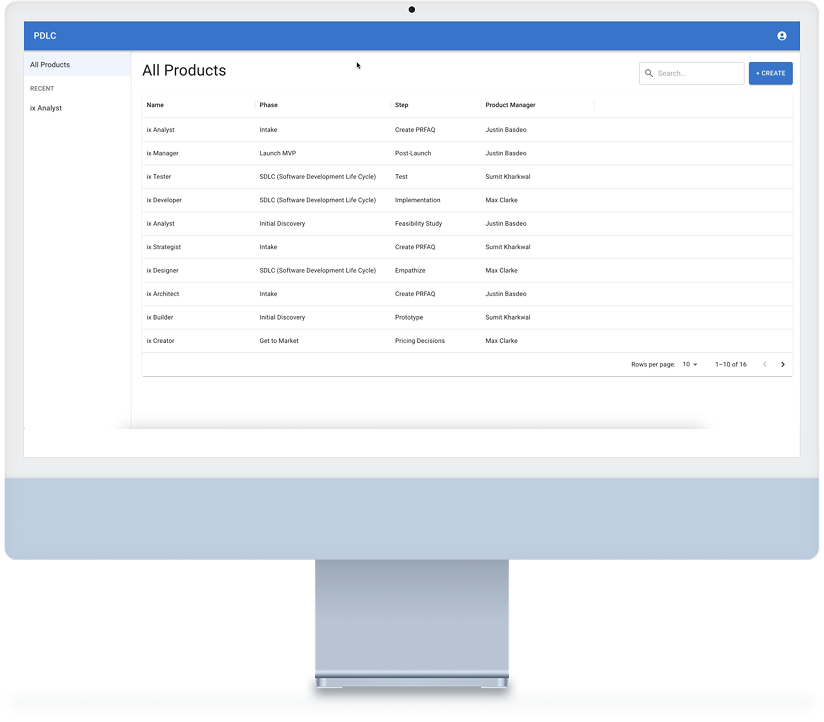This screenshot has width=824, height=722.
Task: Click the PDLC header title
Action: coord(45,36)
